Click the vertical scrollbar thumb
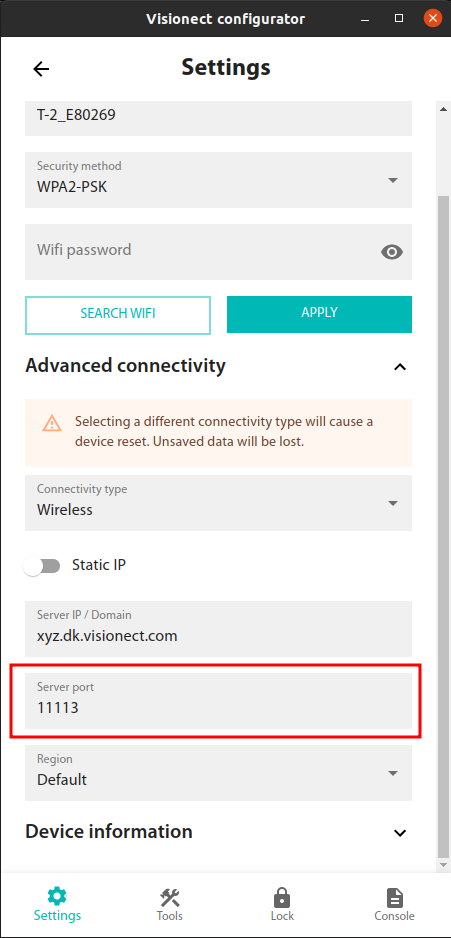The image size is (451, 938). pos(443,526)
